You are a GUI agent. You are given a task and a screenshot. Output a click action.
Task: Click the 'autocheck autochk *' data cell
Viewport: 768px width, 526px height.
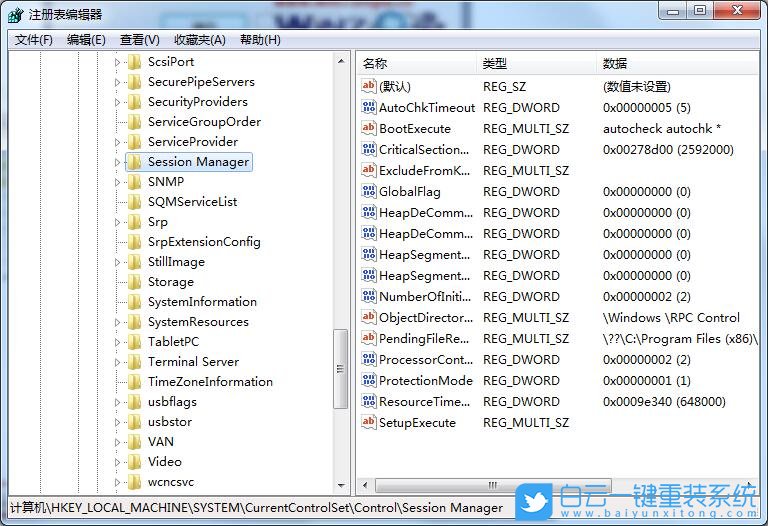click(662, 129)
